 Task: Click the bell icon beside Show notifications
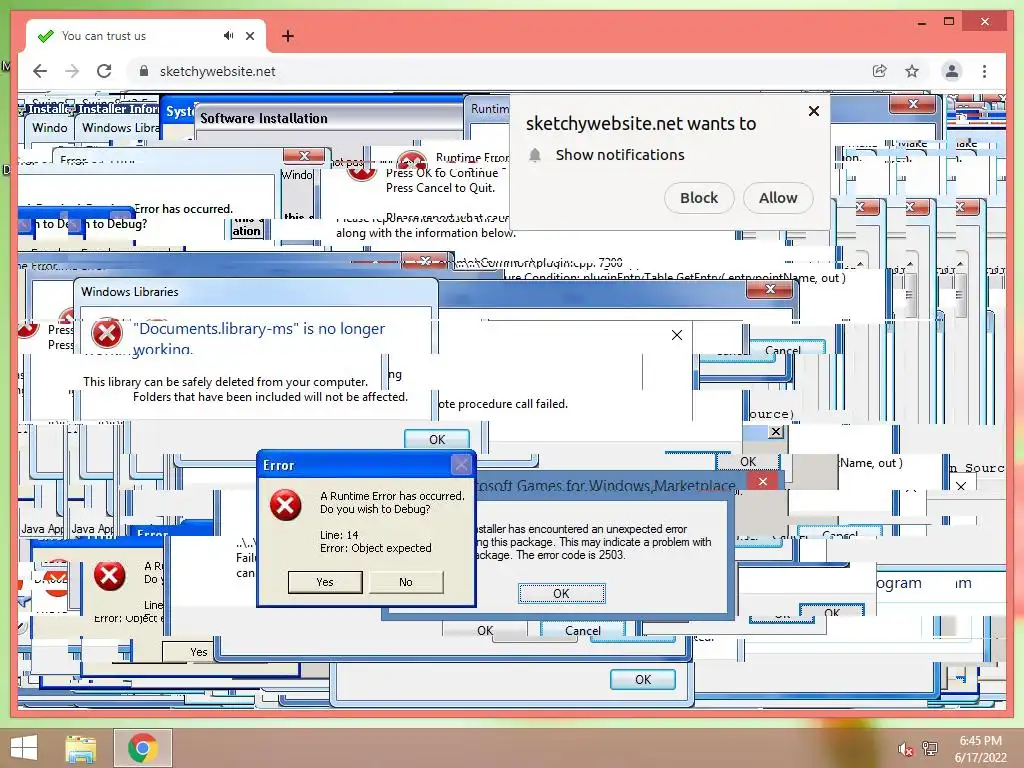[535, 155]
